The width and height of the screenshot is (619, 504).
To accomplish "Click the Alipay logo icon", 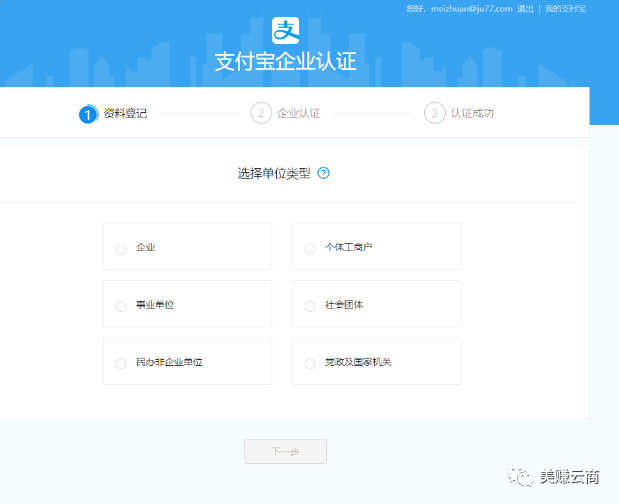I will [286, 29].
